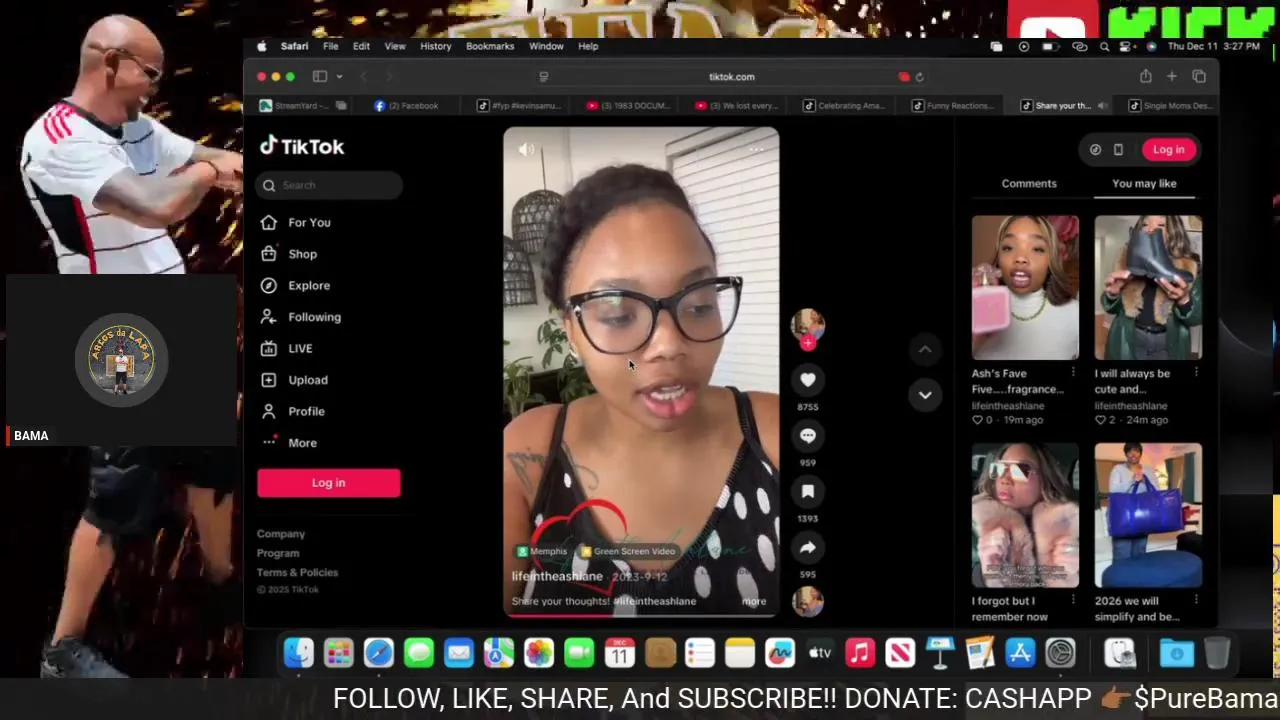Reload the page with the refresh icon
Screen dimensions: 1280x720
tap(920, 77)
